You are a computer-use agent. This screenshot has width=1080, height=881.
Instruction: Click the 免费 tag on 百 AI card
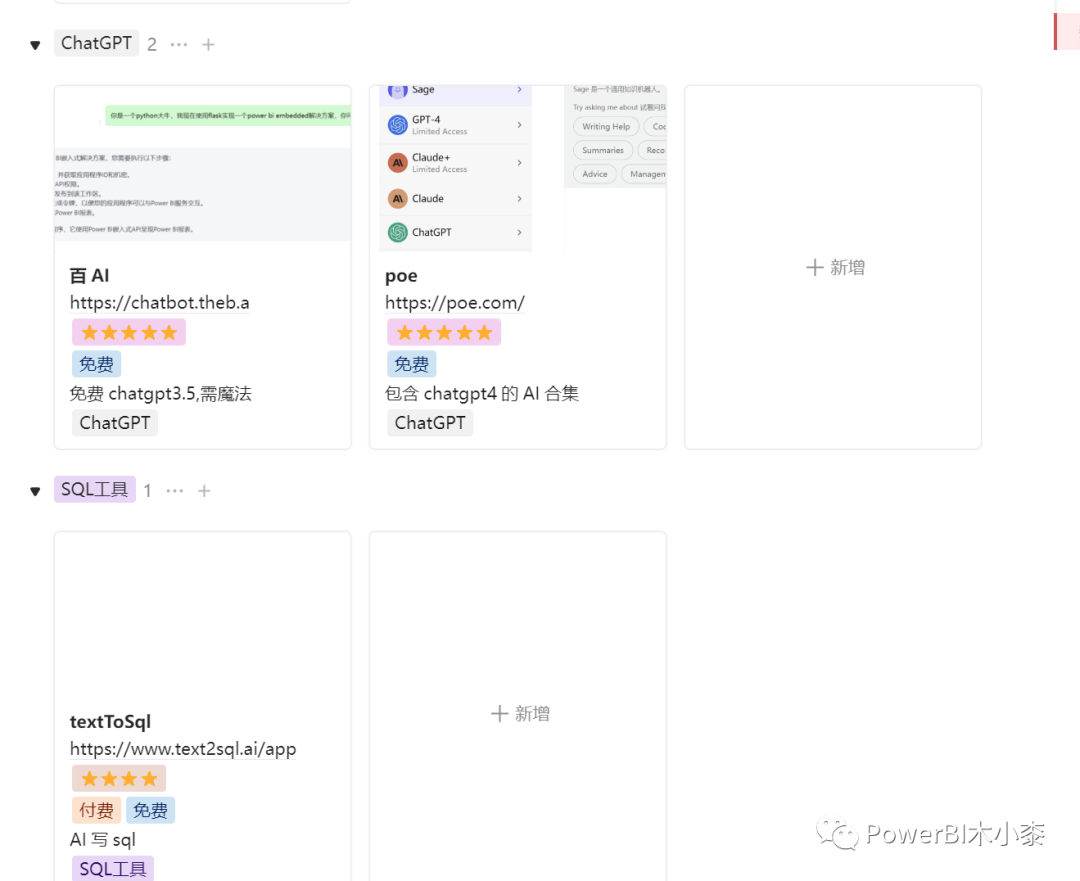pyautogui.click(x=96, y=364)
